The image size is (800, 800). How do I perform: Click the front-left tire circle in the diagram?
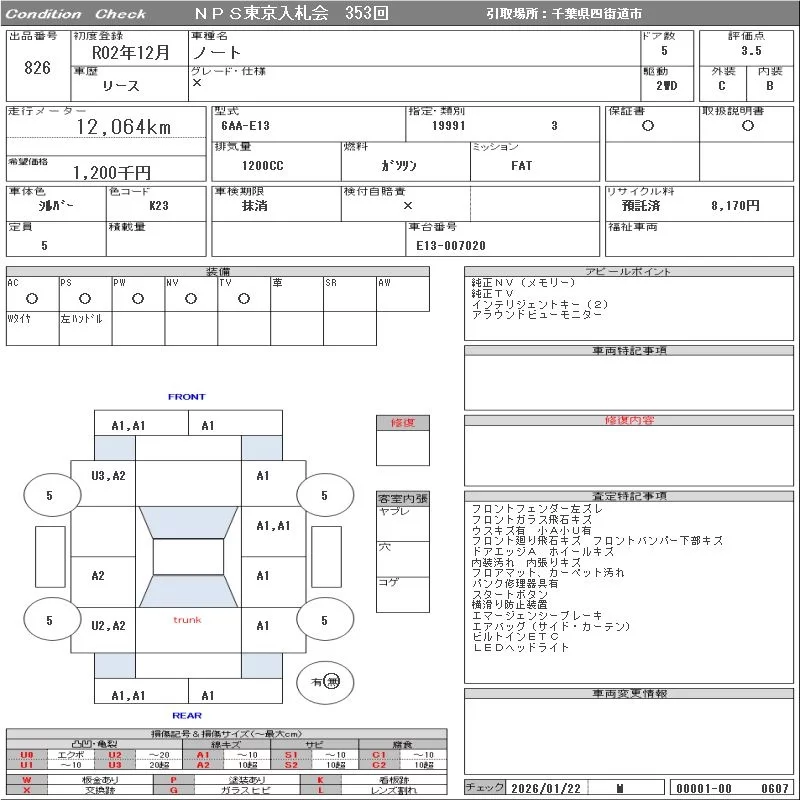tap(49, 495)
